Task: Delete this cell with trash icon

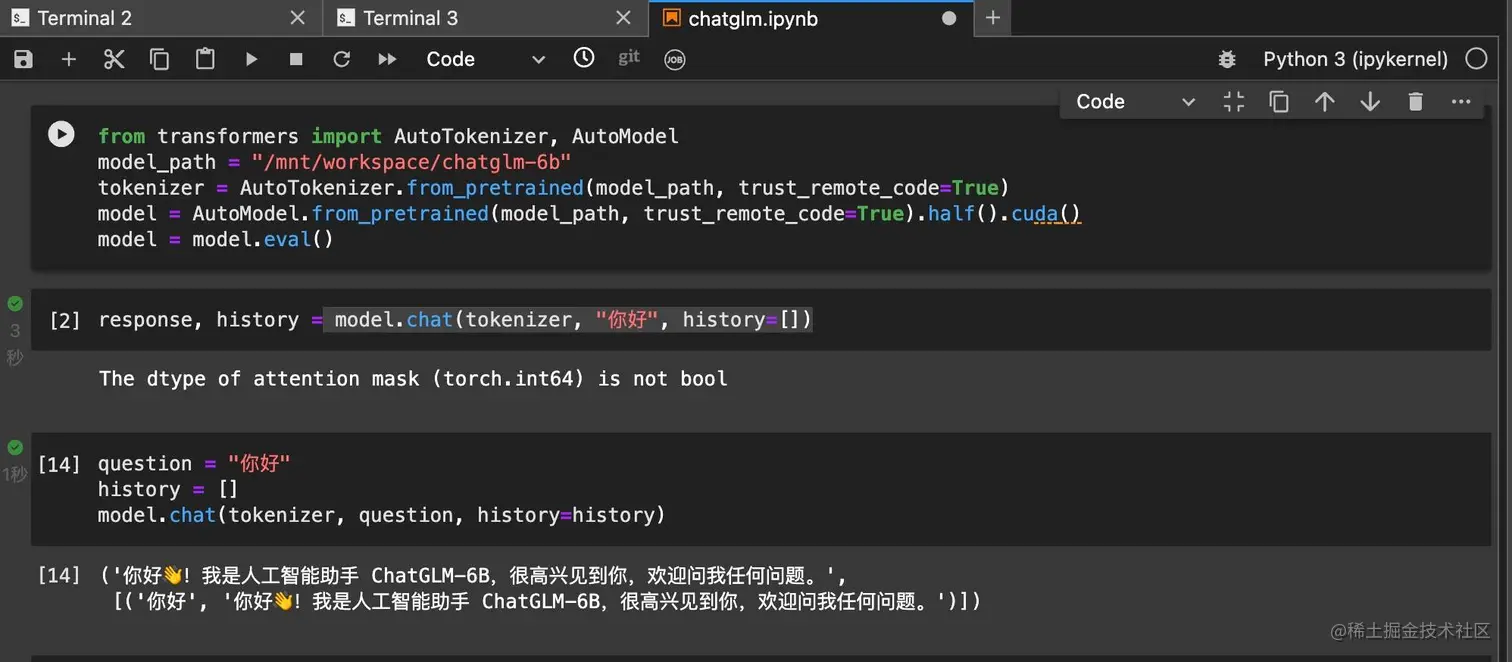Action: click(x=1415, y=101)
